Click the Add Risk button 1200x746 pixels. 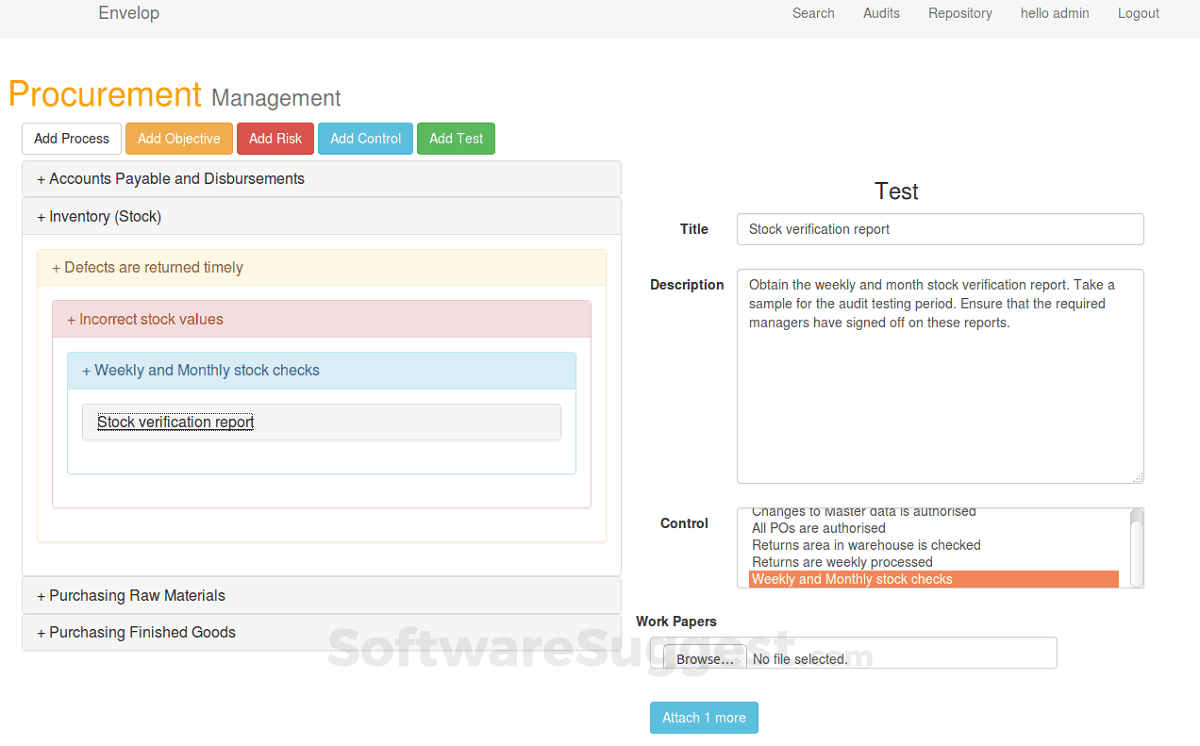[275, 138]
